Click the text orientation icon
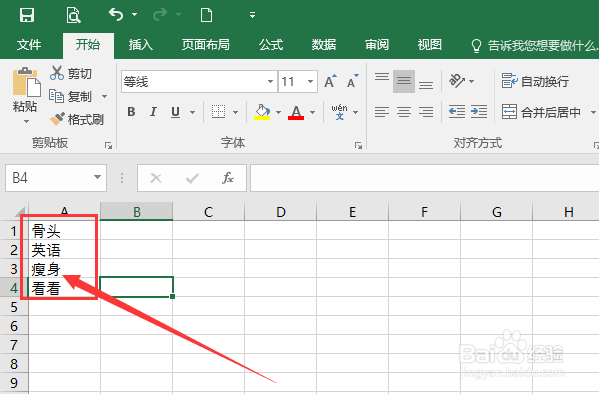Viewport: 599px width, 394px height. [x=457, y=81]
